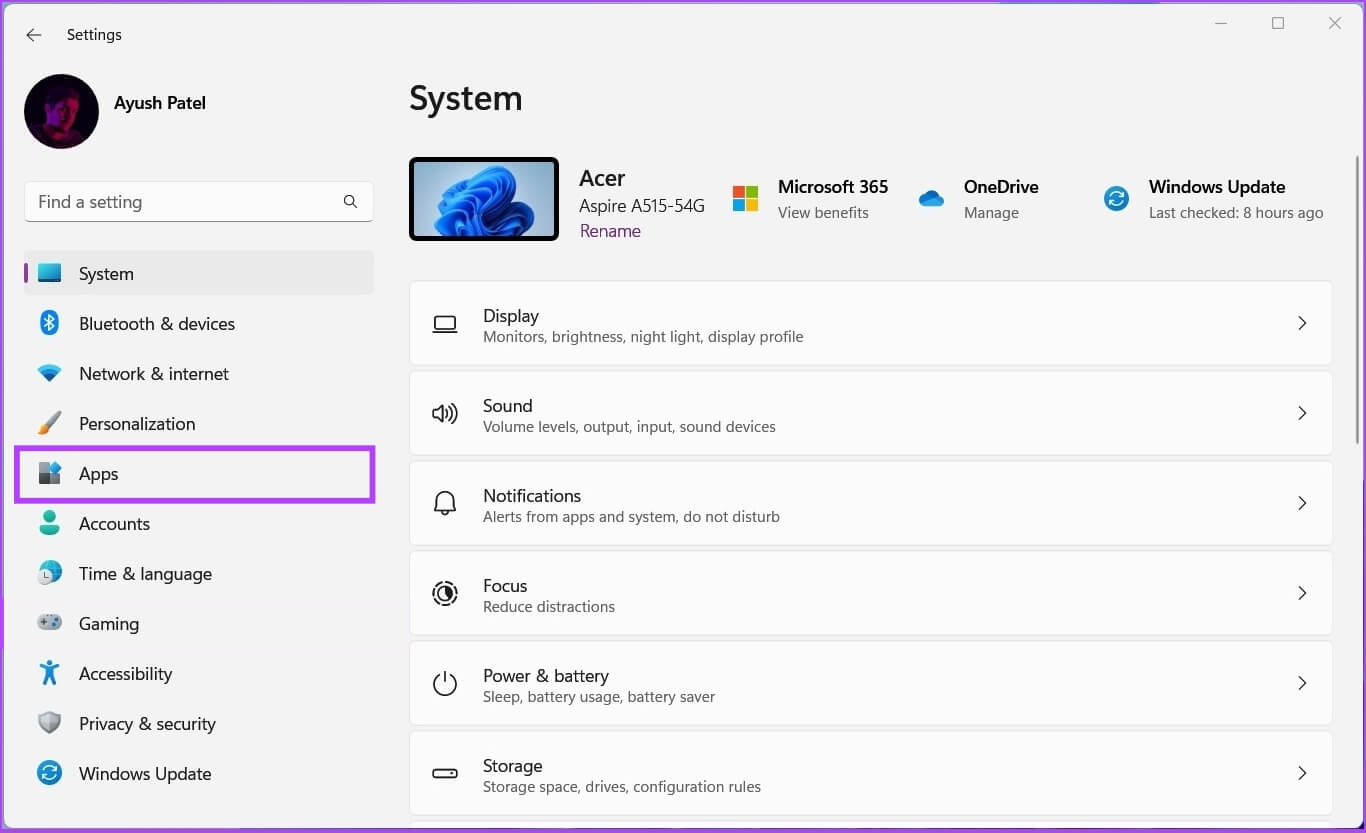Viewport: 1366px width, 833px height.
Task: Select Accounts in the sidebar
Action: click(114, 524)
